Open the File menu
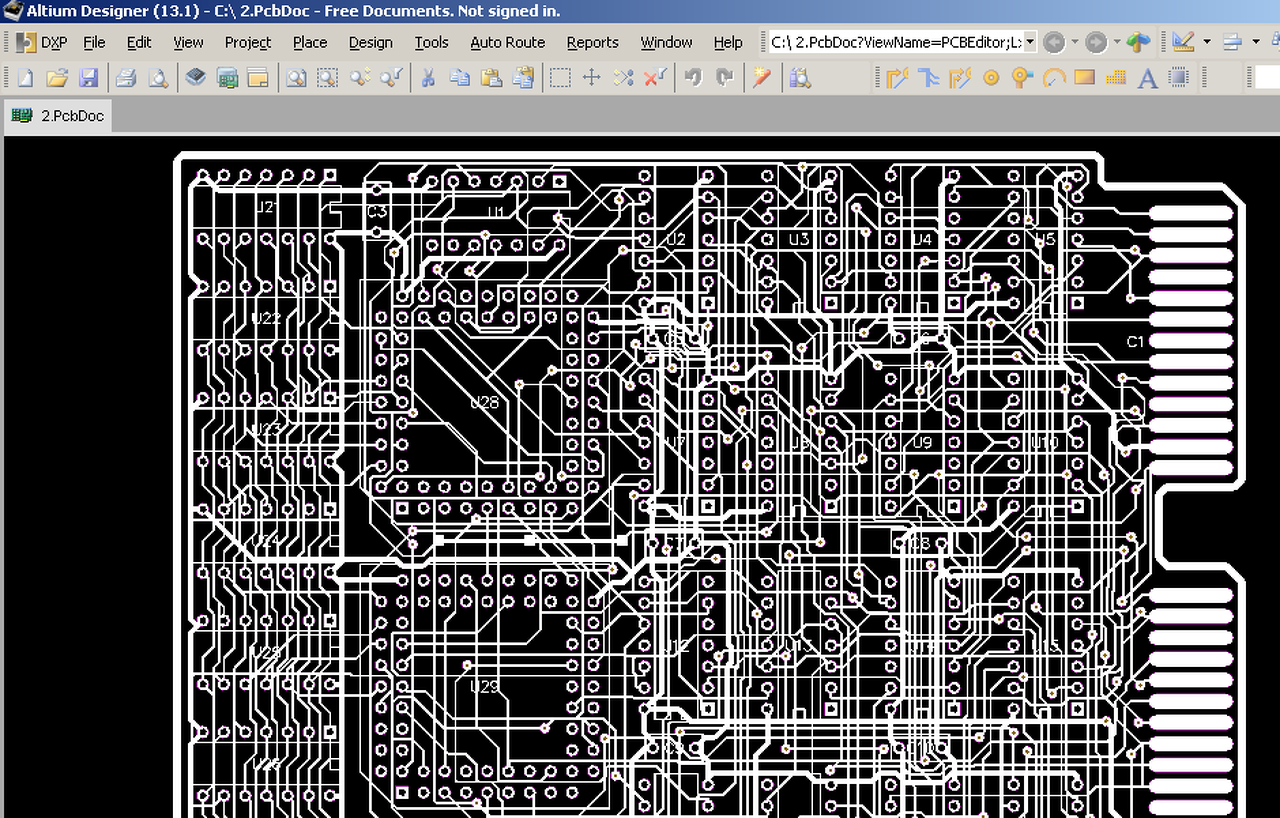The width and height of the screenshot is (1280, 818). click(94, 42)
